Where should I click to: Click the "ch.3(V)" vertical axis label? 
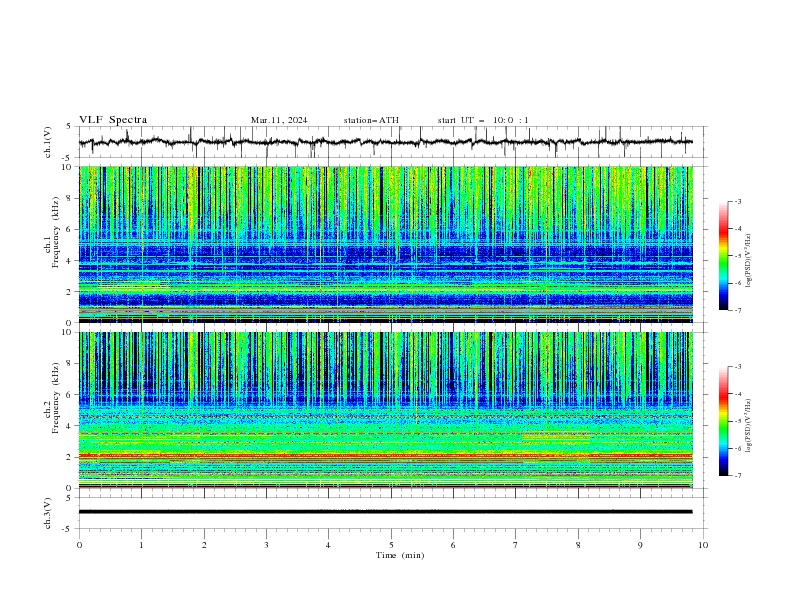tap(48, 513)
